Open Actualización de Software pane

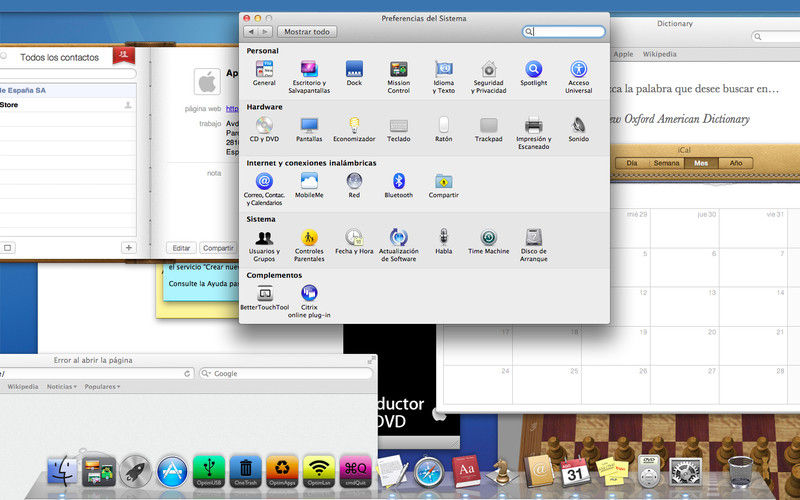398,245
